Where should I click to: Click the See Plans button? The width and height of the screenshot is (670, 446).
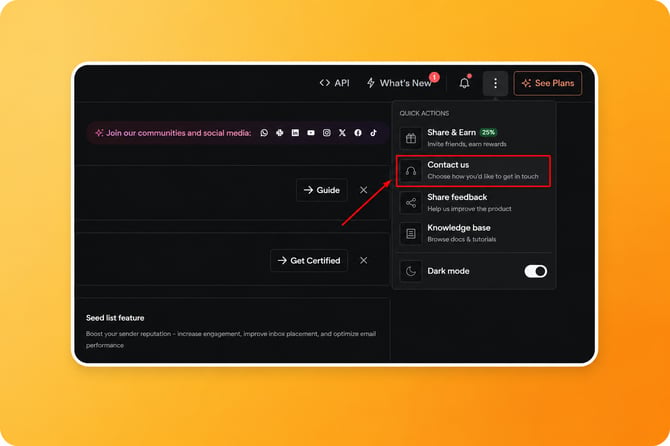(x=548, y=83)
